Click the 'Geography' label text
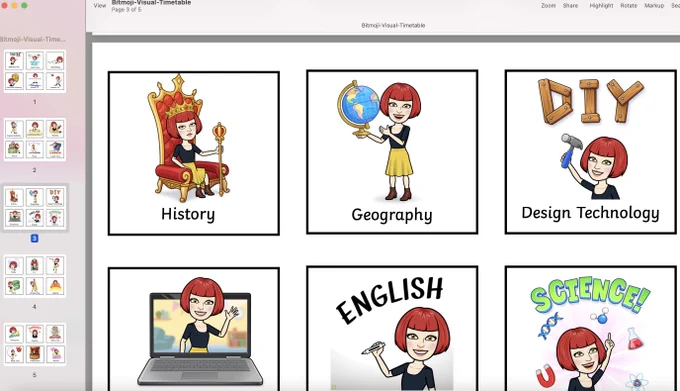 (x=392, y=215)
